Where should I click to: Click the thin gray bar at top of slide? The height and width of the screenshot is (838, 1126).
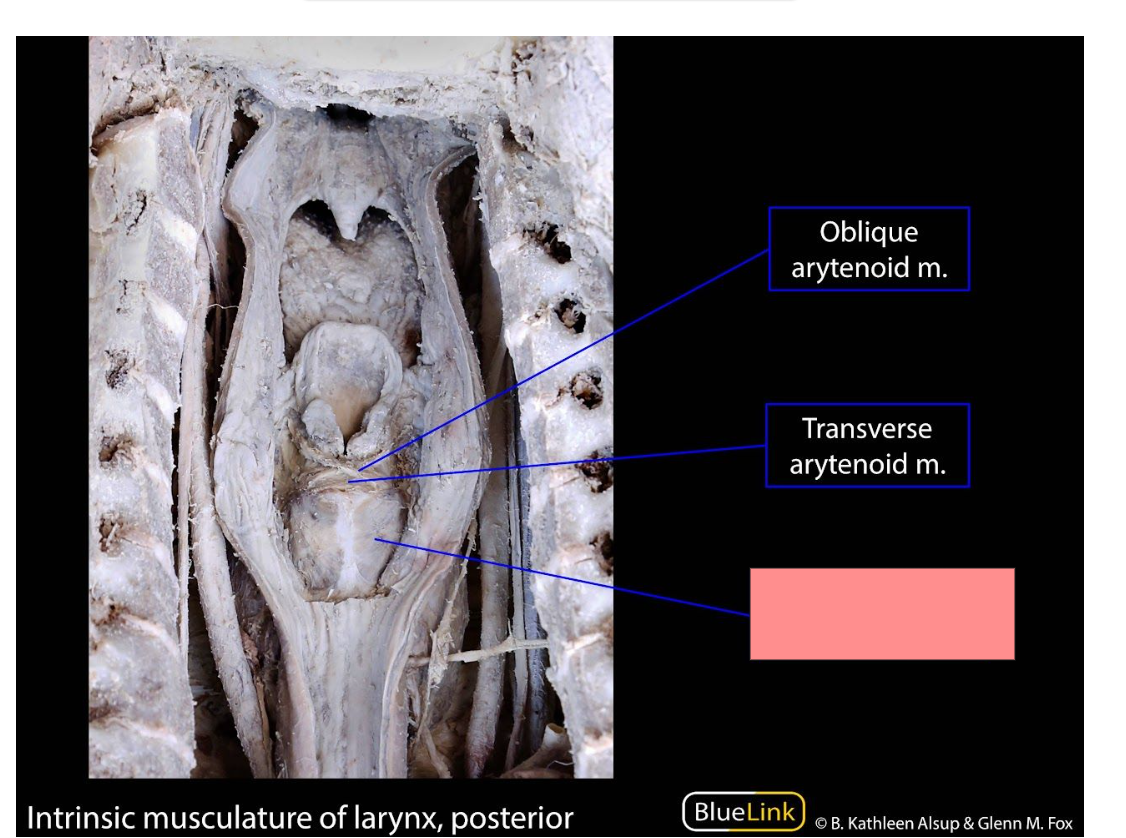tap(550, 1)
